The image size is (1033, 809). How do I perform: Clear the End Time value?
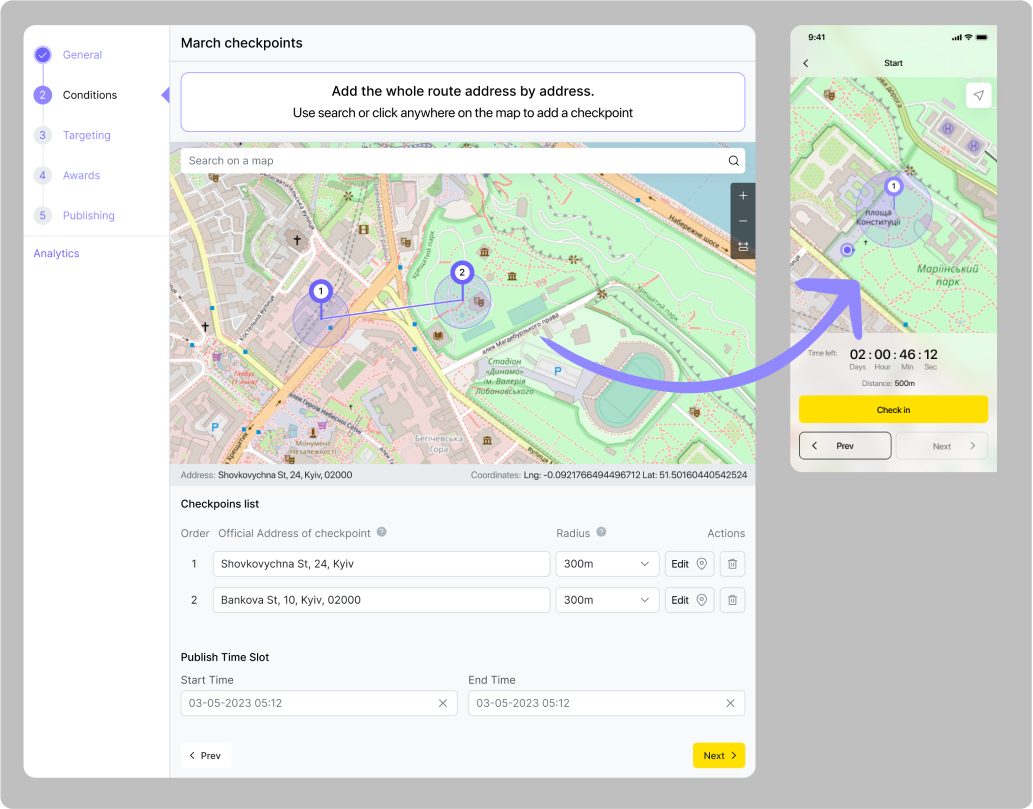pos(730,703)
